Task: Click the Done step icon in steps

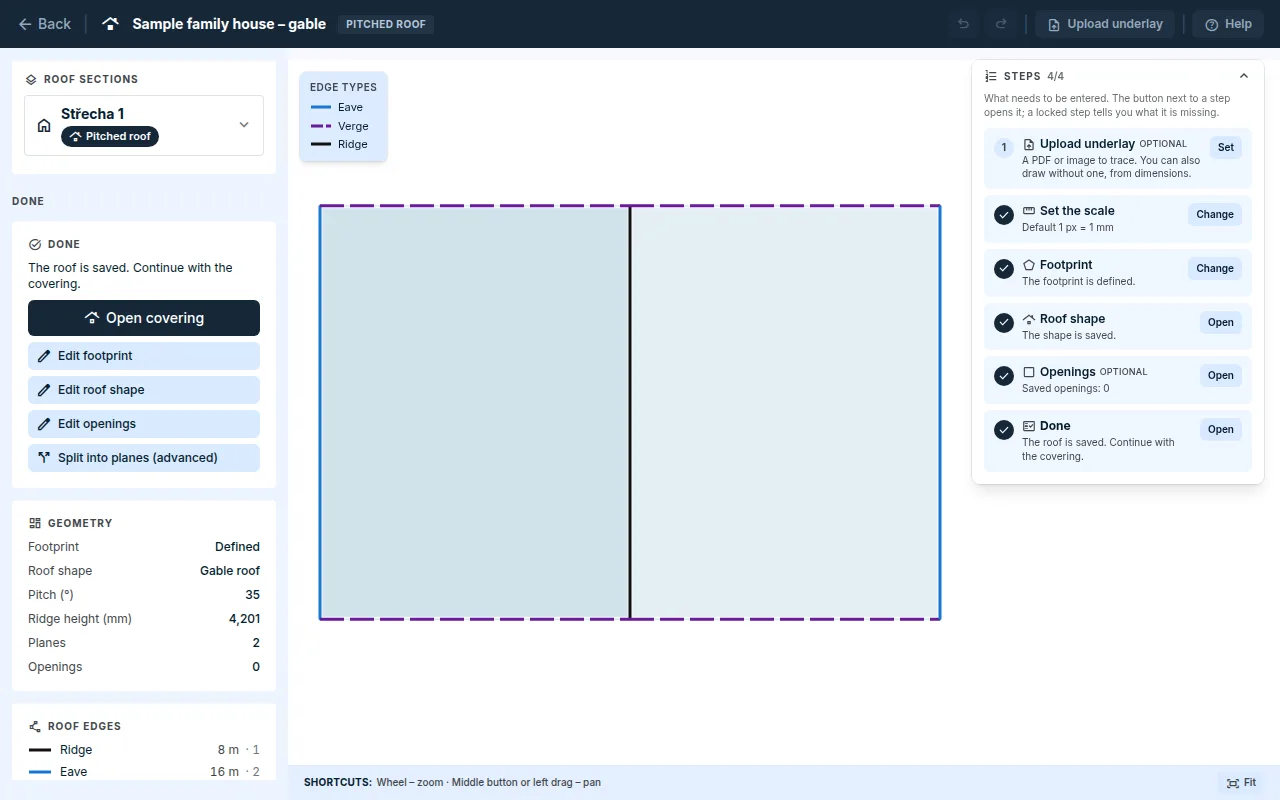Action: (1029, 426)
